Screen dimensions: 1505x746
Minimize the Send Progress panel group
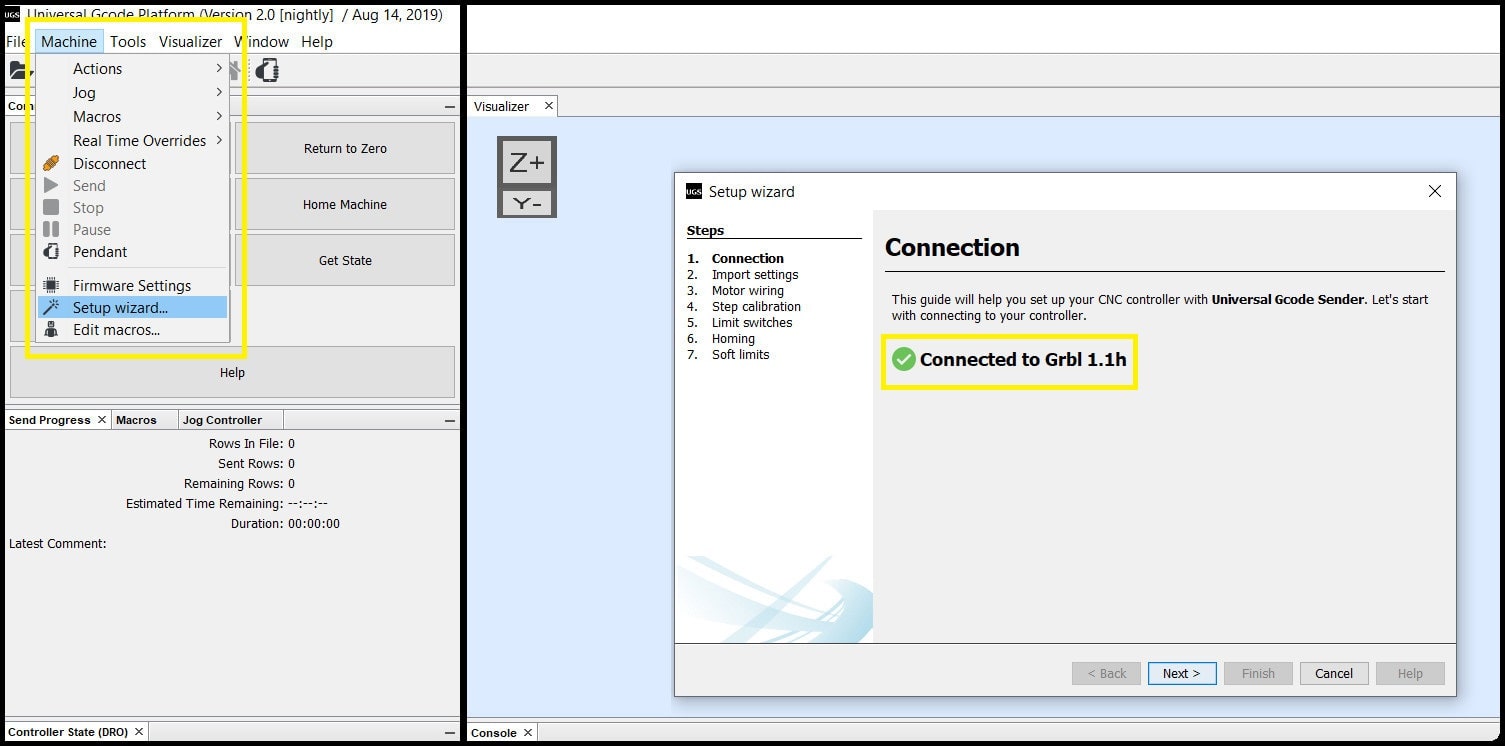point(450,421)
